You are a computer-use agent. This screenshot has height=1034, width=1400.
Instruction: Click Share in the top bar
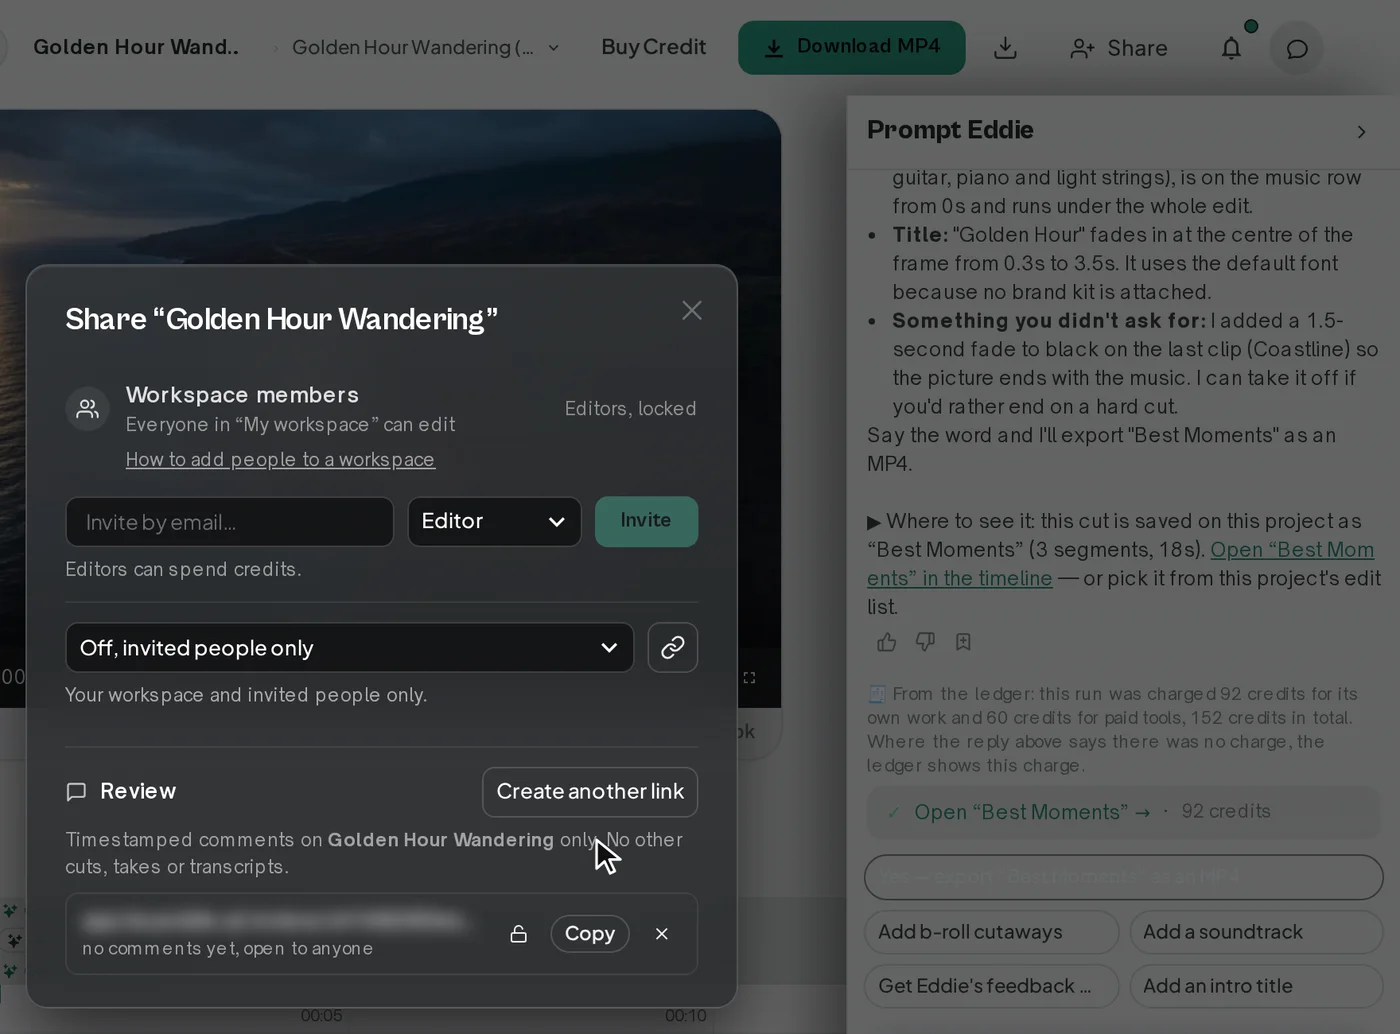pos(1118,48)
